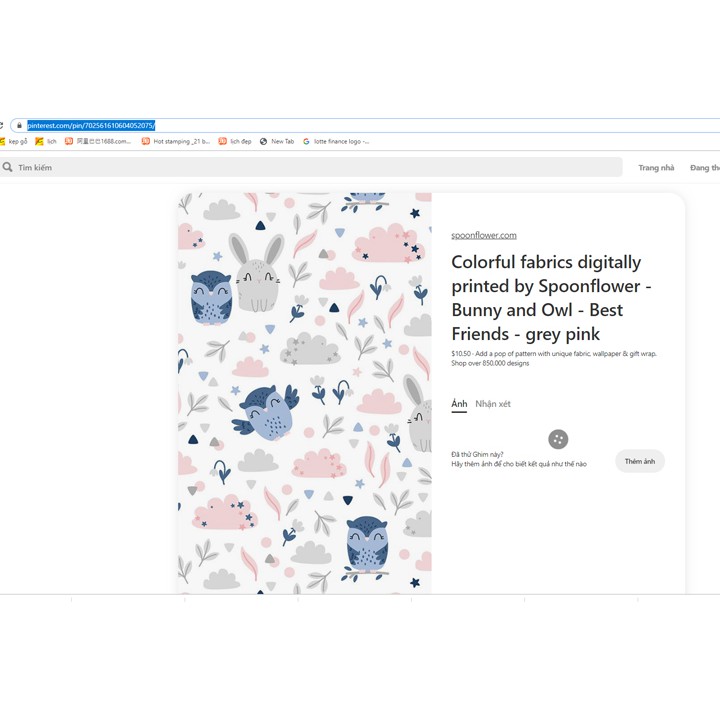This screenshot has height=720, width=720.
Task: Click the 'Đã thử Ghim này?' text
Action: pyautogui.click(x=477, y=454)
